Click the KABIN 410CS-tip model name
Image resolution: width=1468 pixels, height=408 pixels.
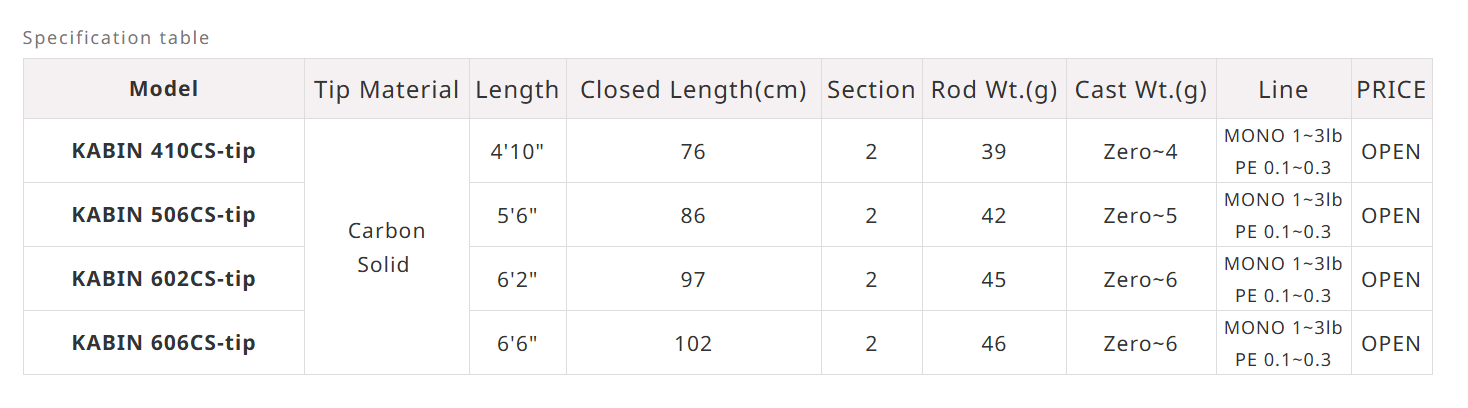163,151
